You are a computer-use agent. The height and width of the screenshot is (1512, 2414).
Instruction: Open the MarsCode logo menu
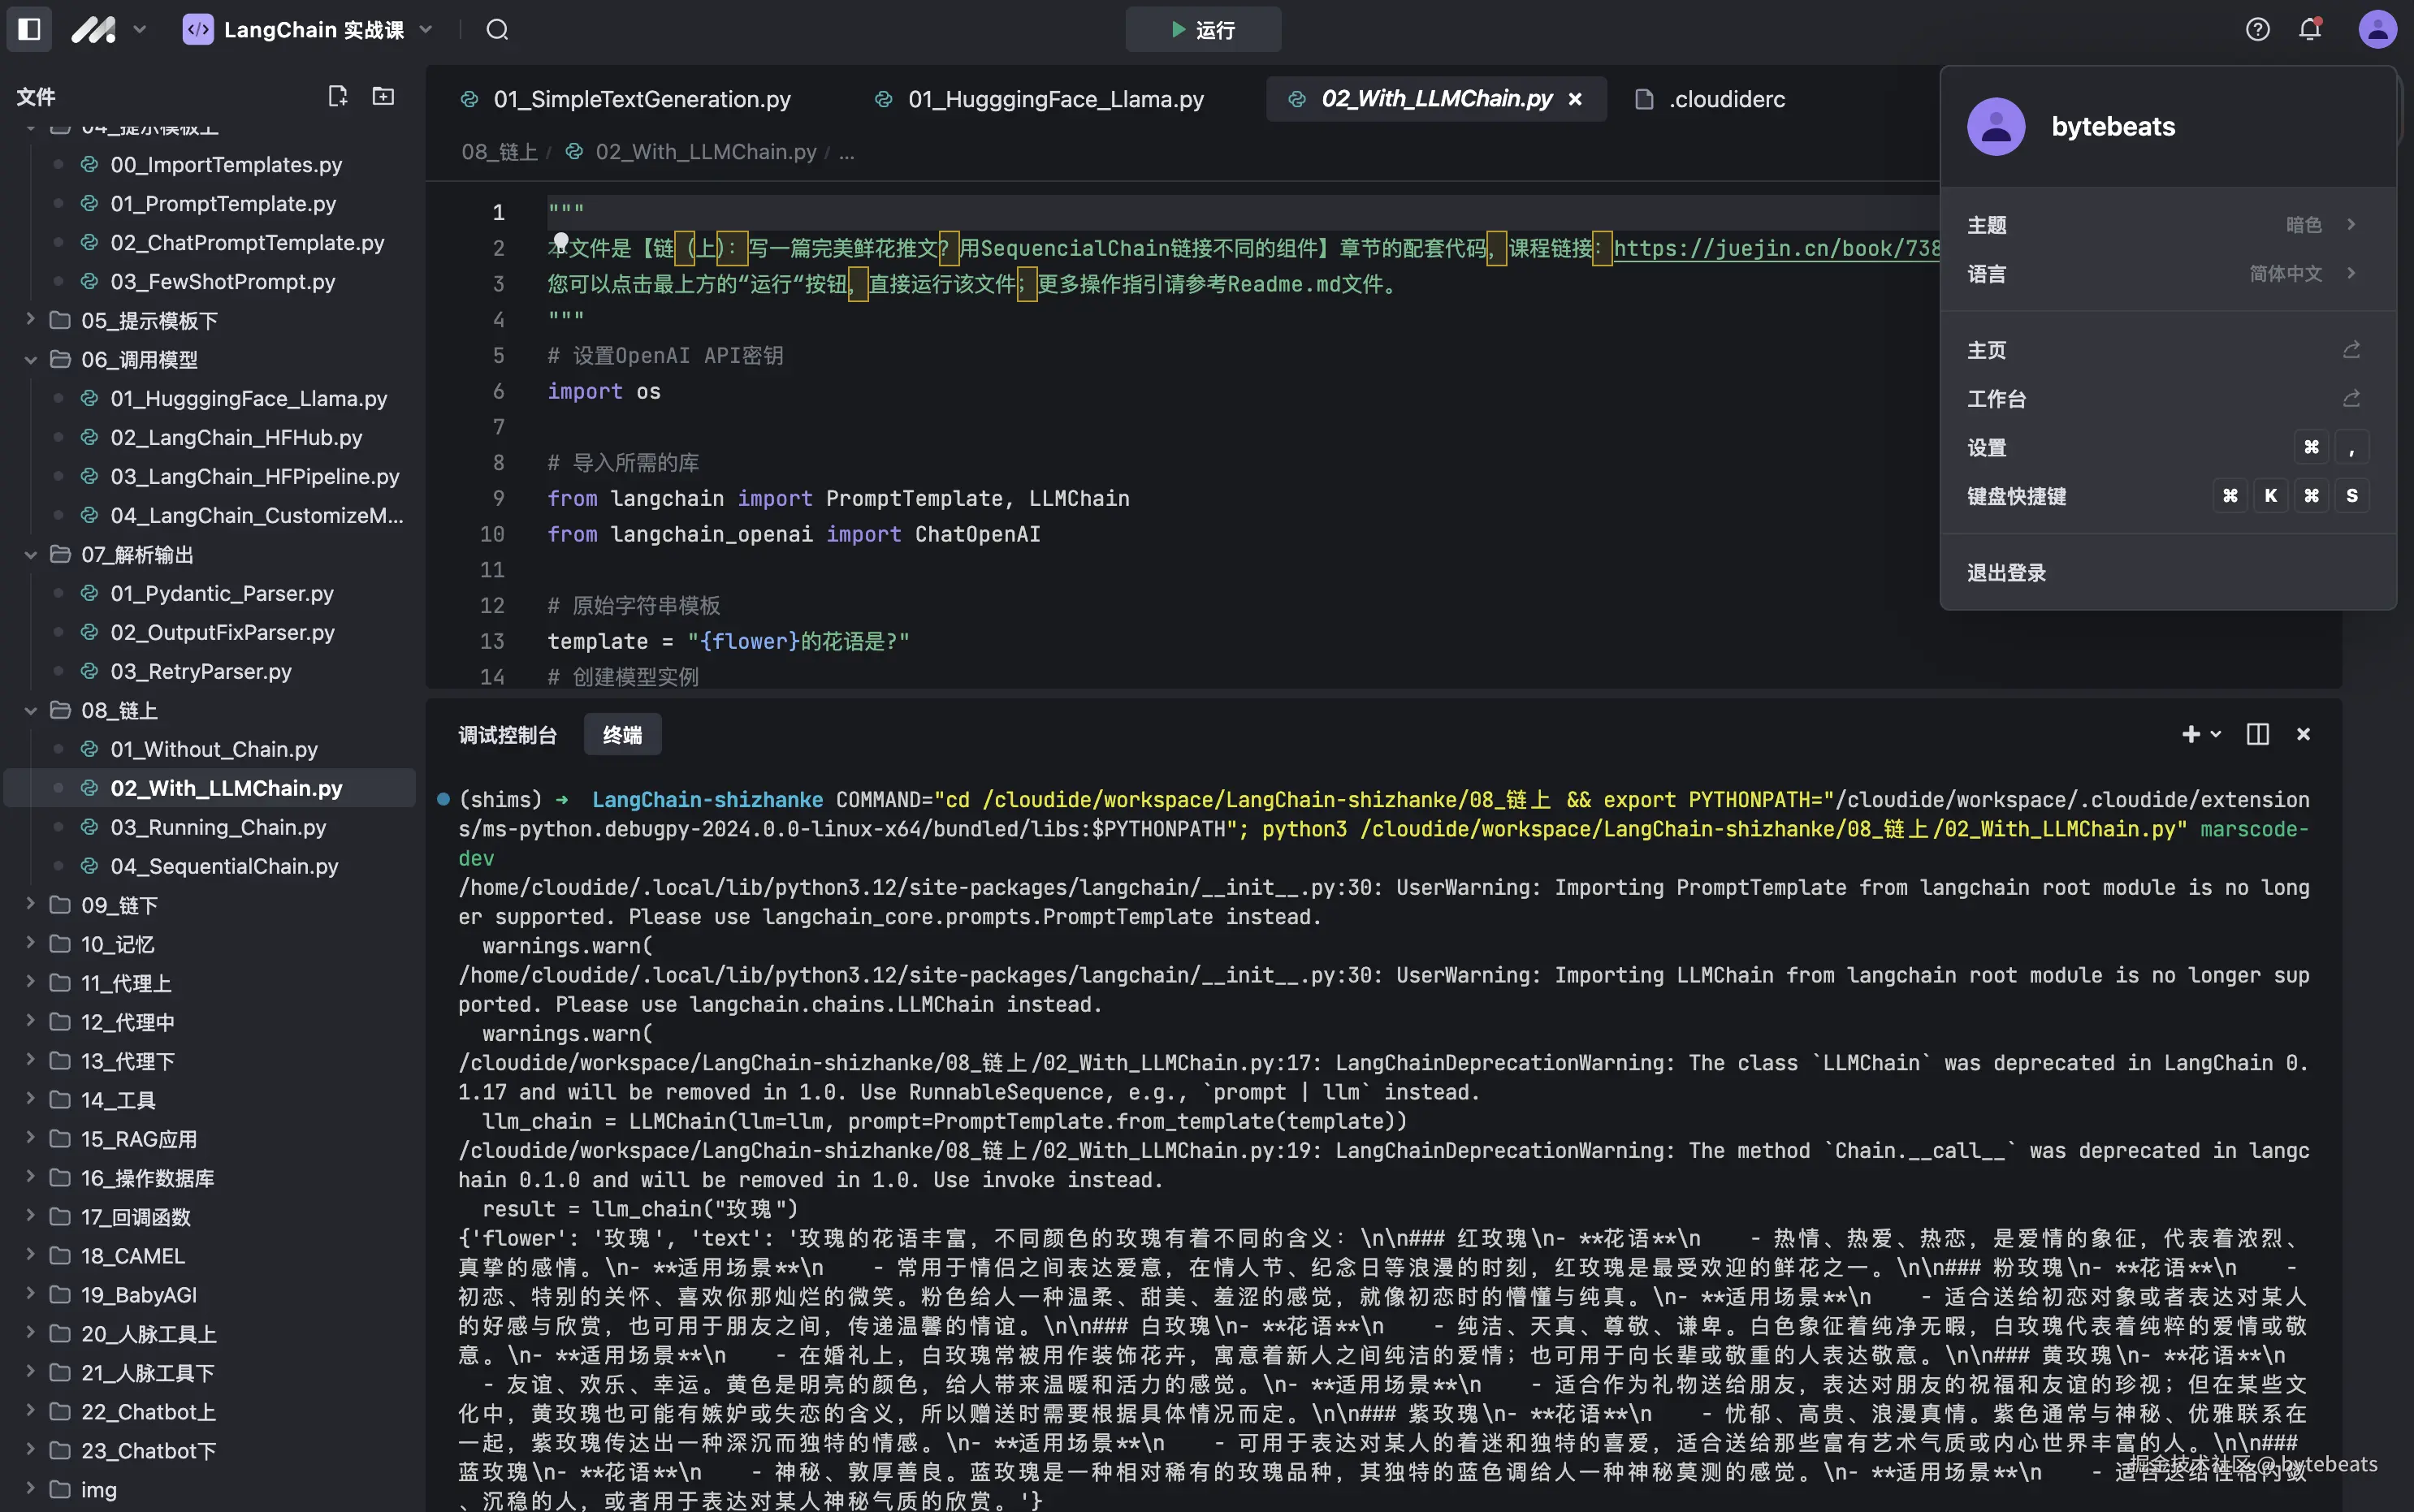pos(93,29)
